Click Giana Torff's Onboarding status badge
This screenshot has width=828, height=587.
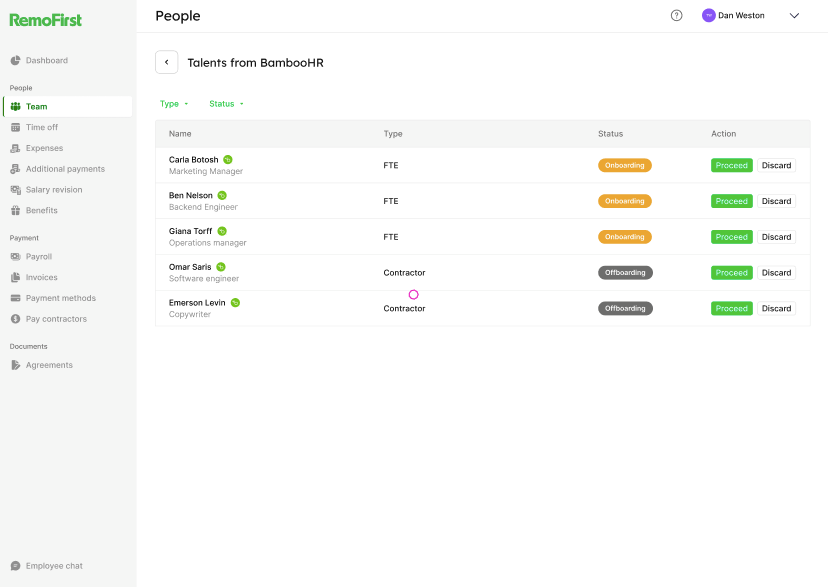coord(624,237)
